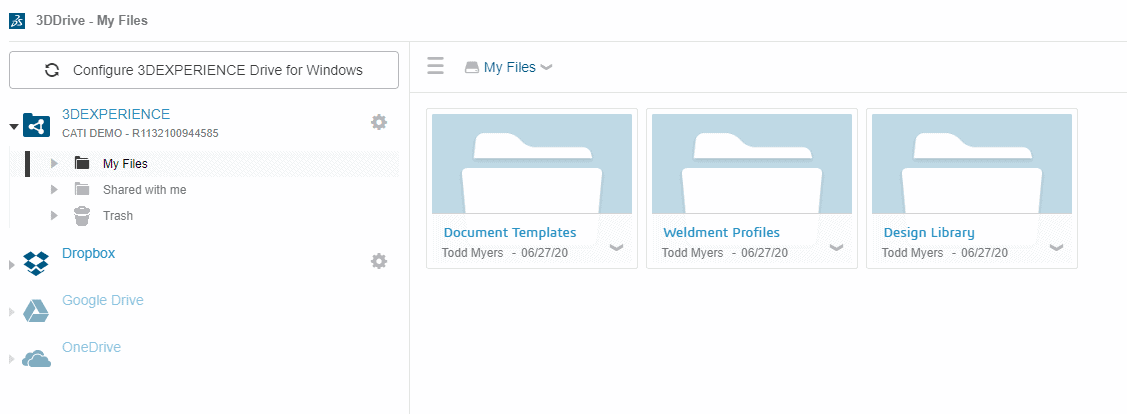Open the Weldment Profiles folder thumbnail

[752, 164]
